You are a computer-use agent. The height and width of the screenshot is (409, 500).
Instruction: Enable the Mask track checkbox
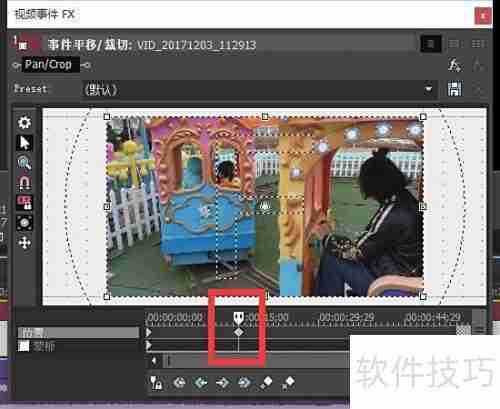click(x=24, y=346)
